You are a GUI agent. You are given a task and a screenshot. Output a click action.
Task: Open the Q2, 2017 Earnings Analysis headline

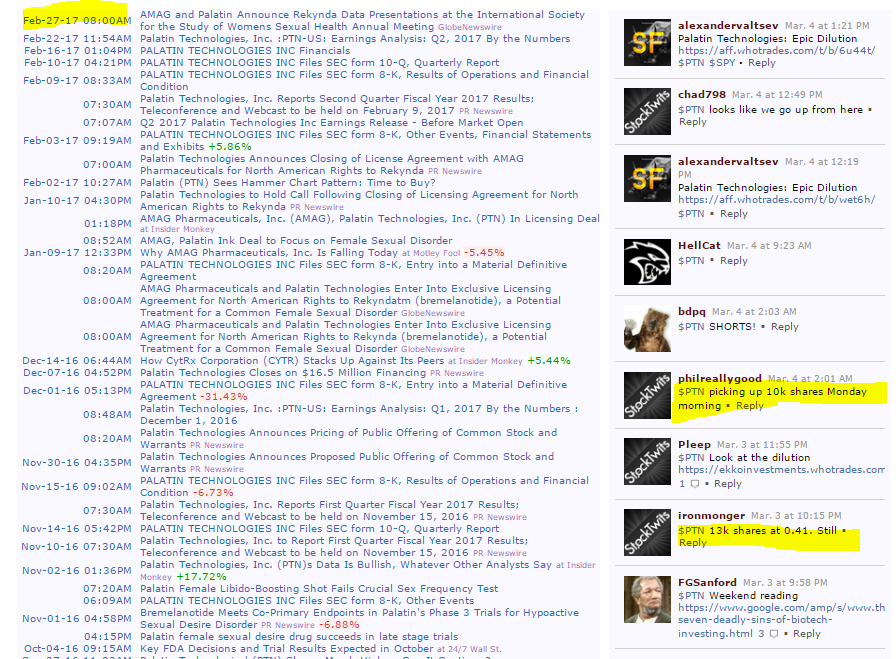point(355,39)
